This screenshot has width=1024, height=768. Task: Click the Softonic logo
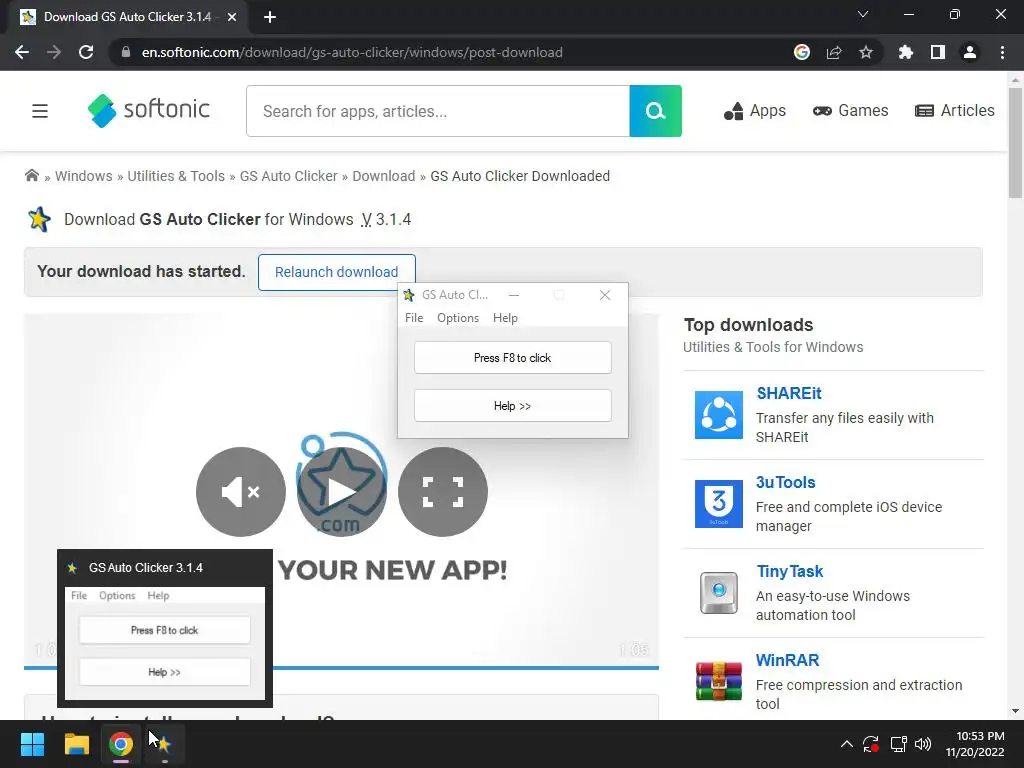point(149,110)
